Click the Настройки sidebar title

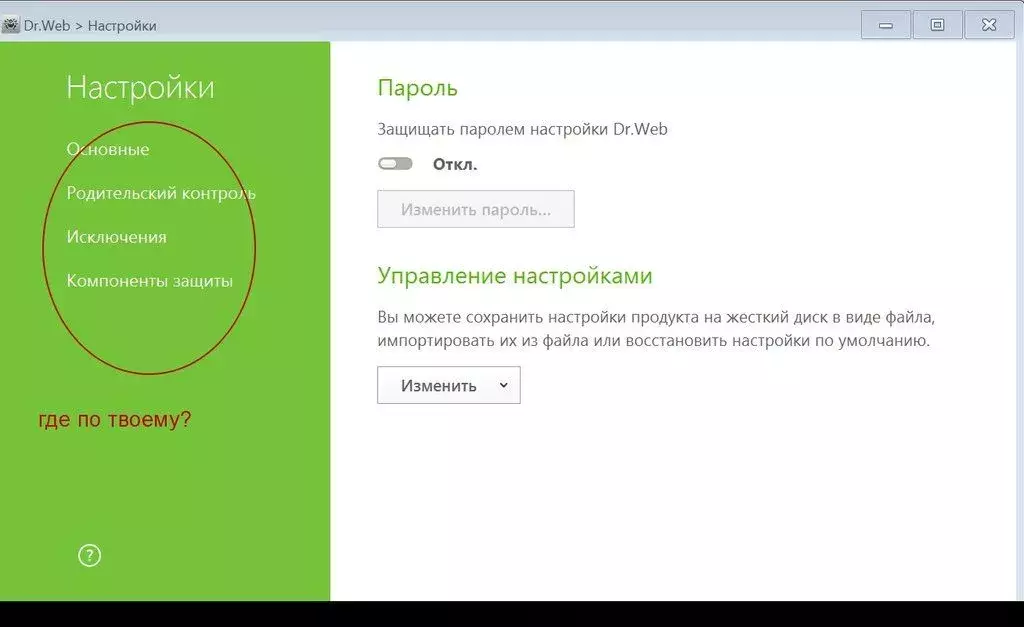(140, 88)
